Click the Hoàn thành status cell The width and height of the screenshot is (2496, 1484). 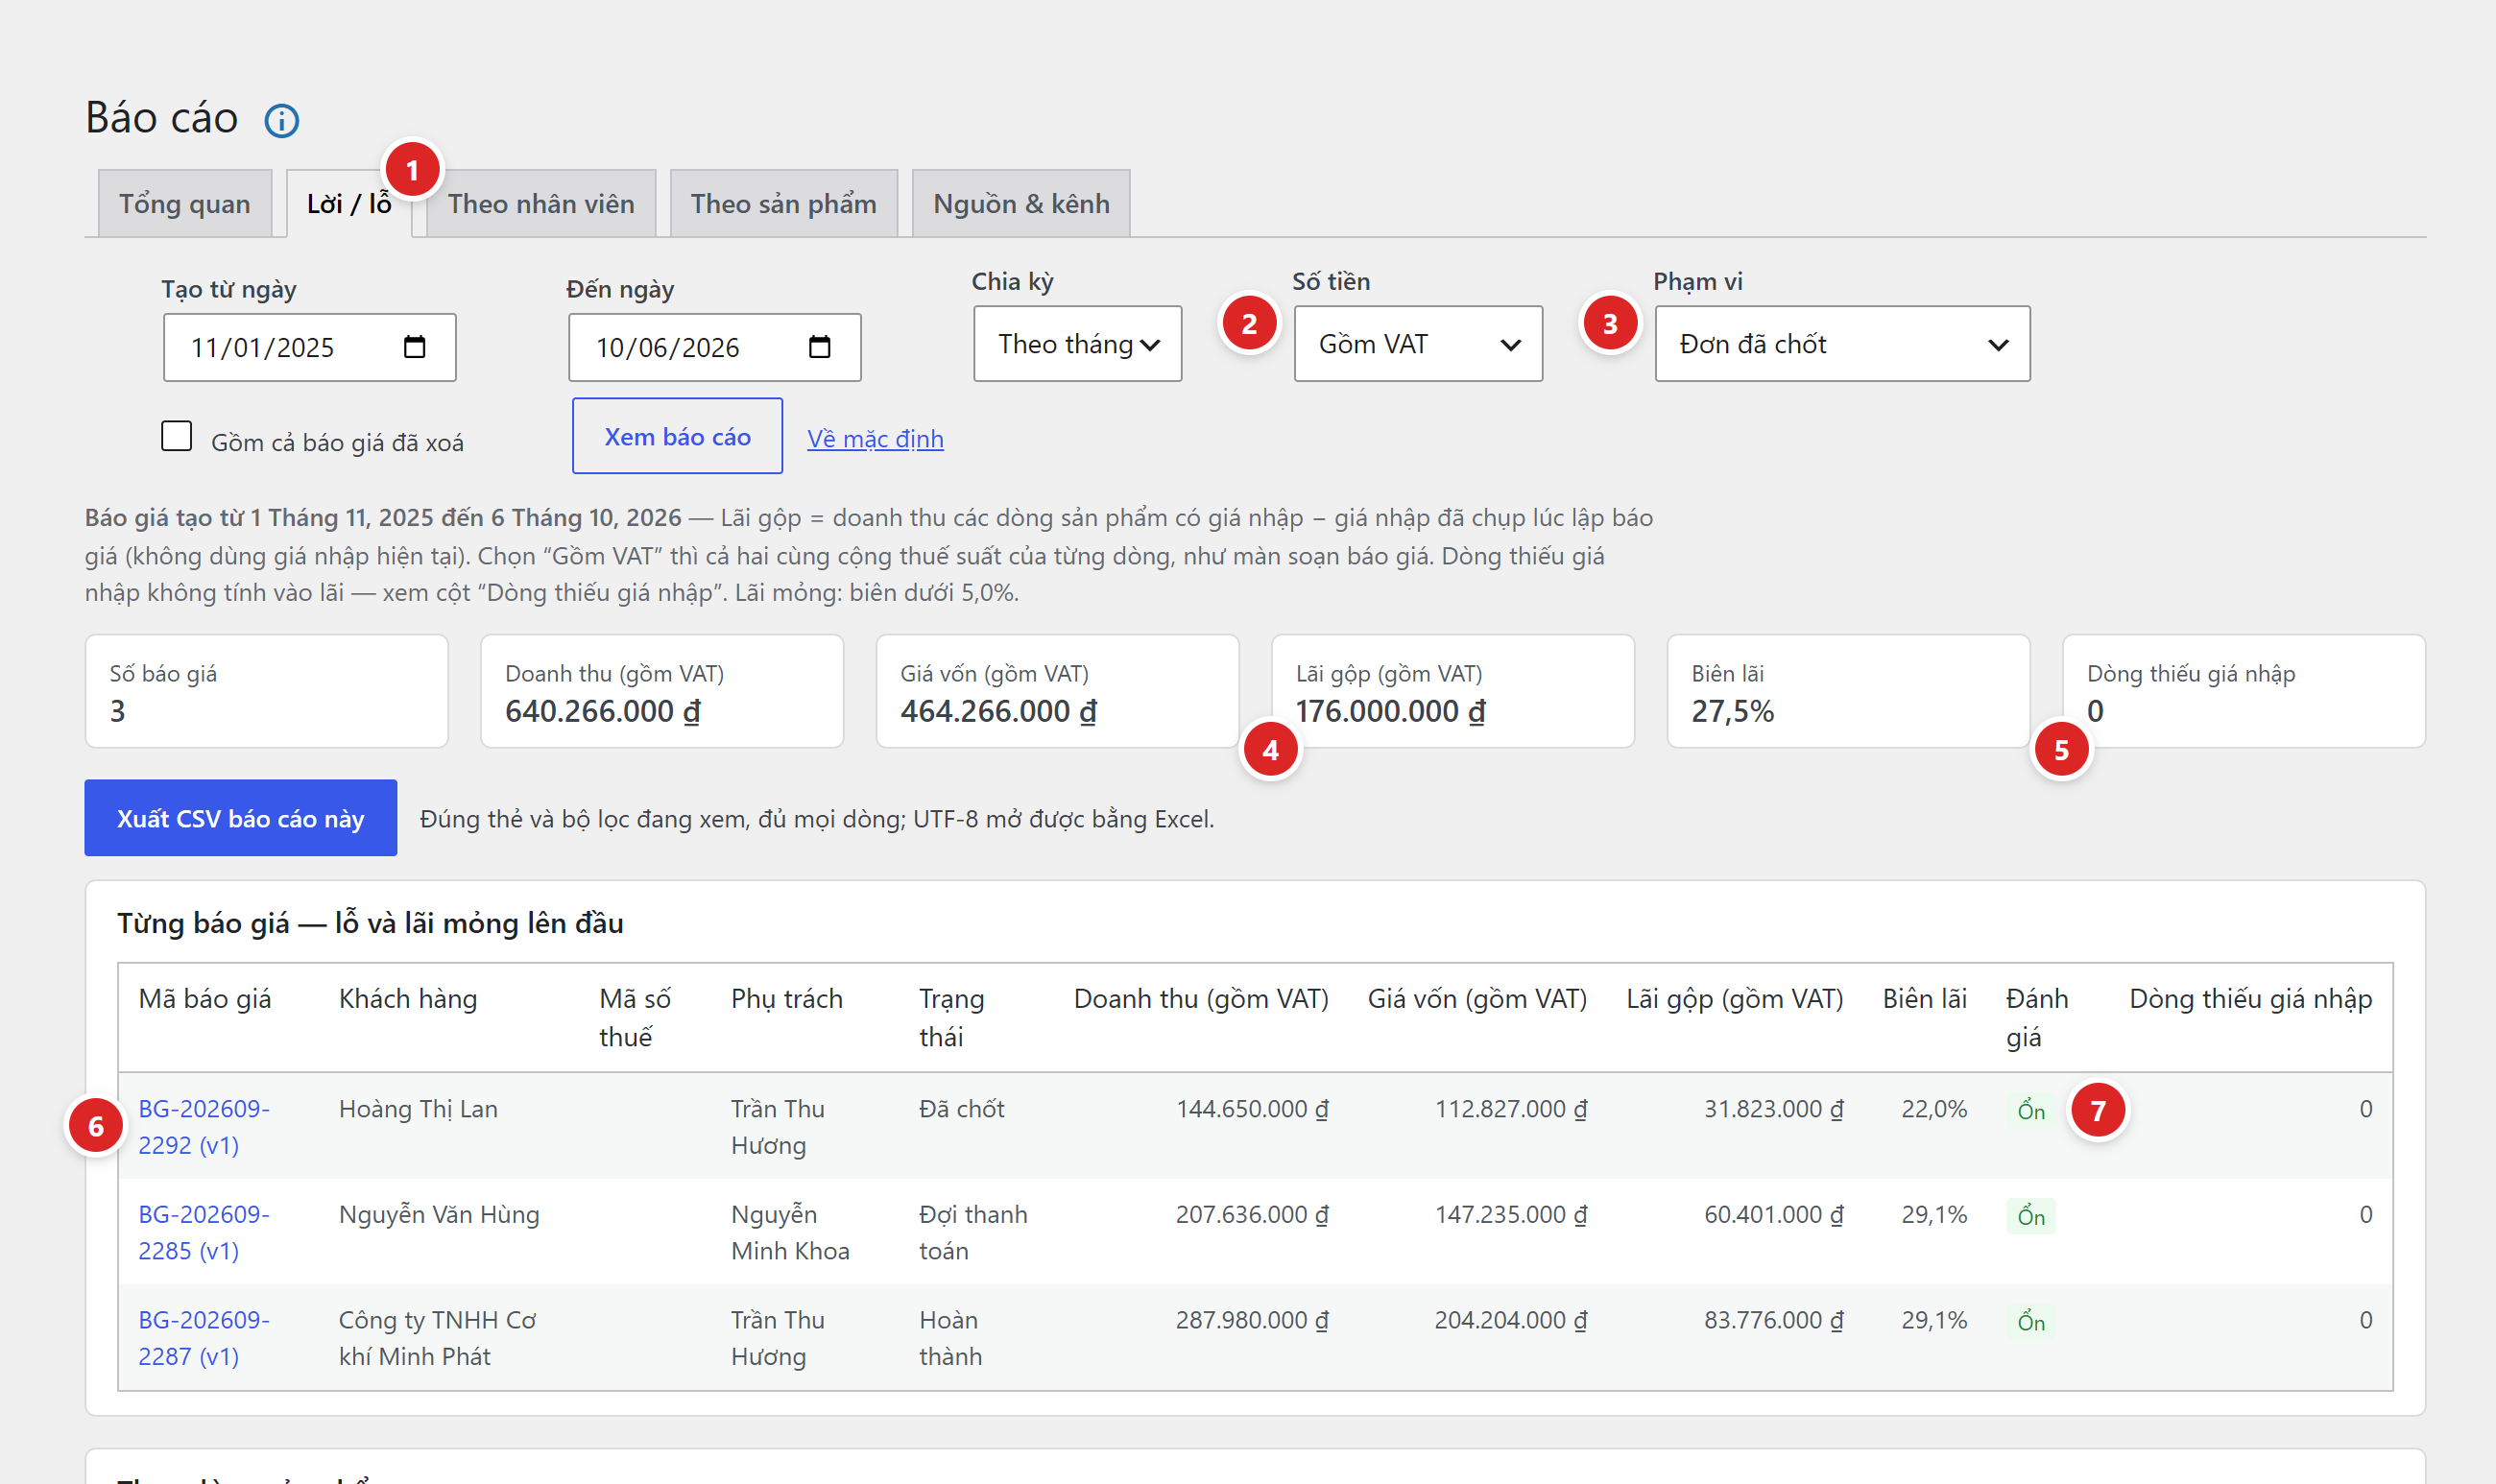[x=951, y=1338]
